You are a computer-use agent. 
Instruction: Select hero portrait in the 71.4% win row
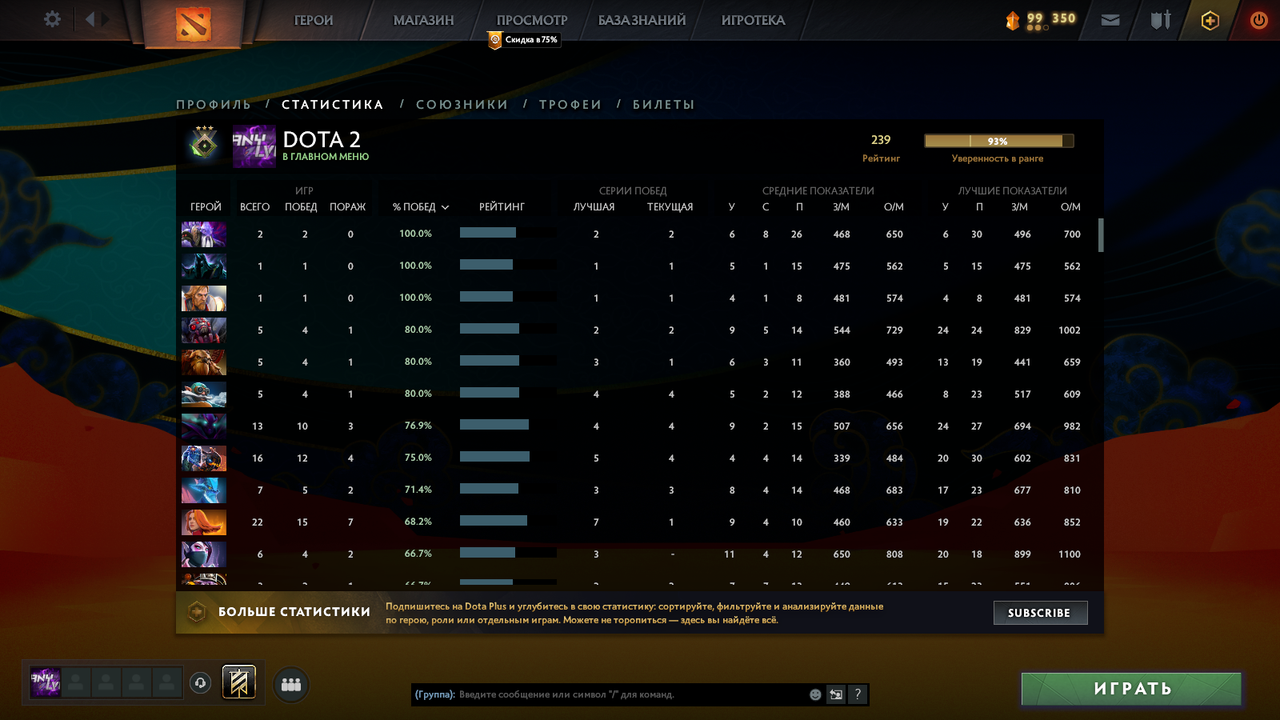pyautogui.click(x=204, y=490)
